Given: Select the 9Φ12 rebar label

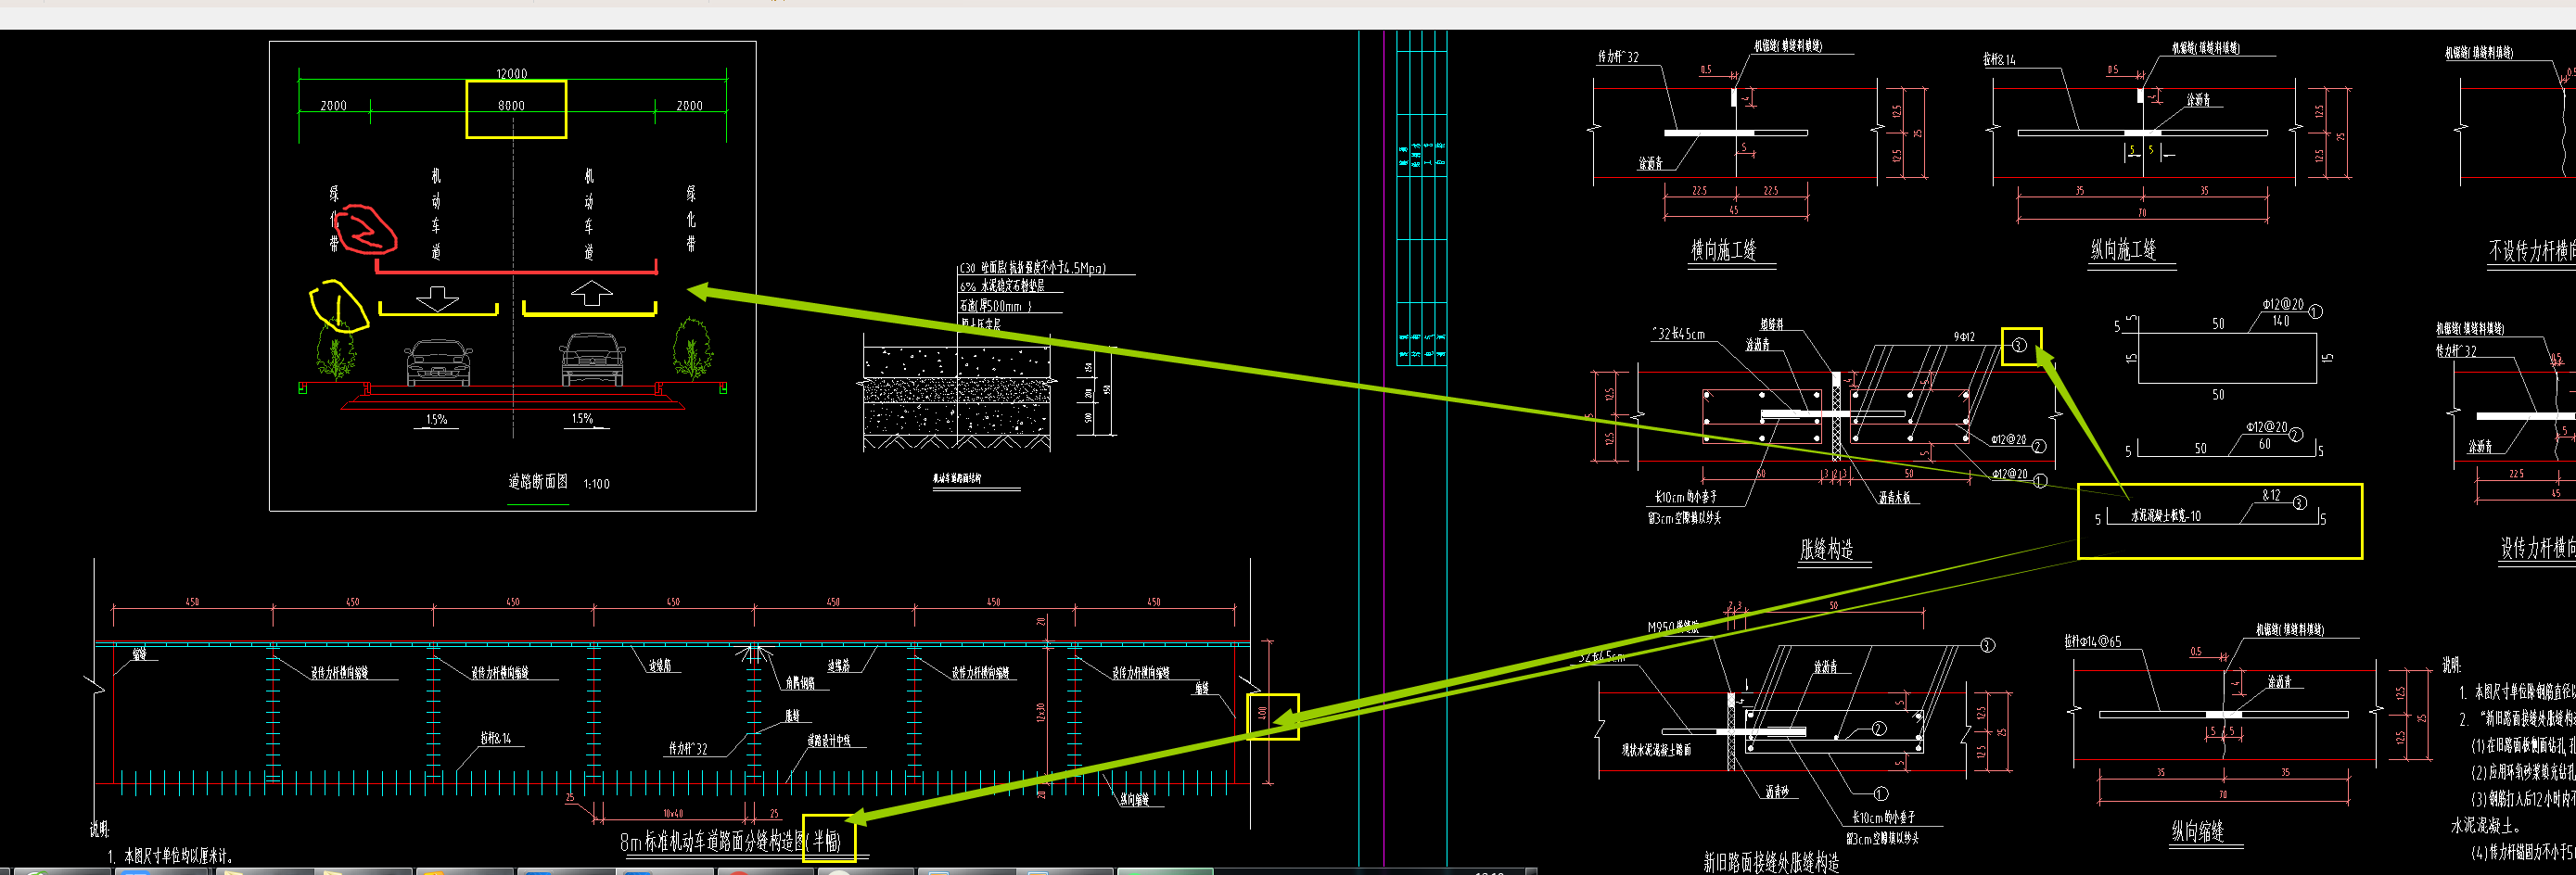Looking at the screenshot, I should click(1965, 338).
